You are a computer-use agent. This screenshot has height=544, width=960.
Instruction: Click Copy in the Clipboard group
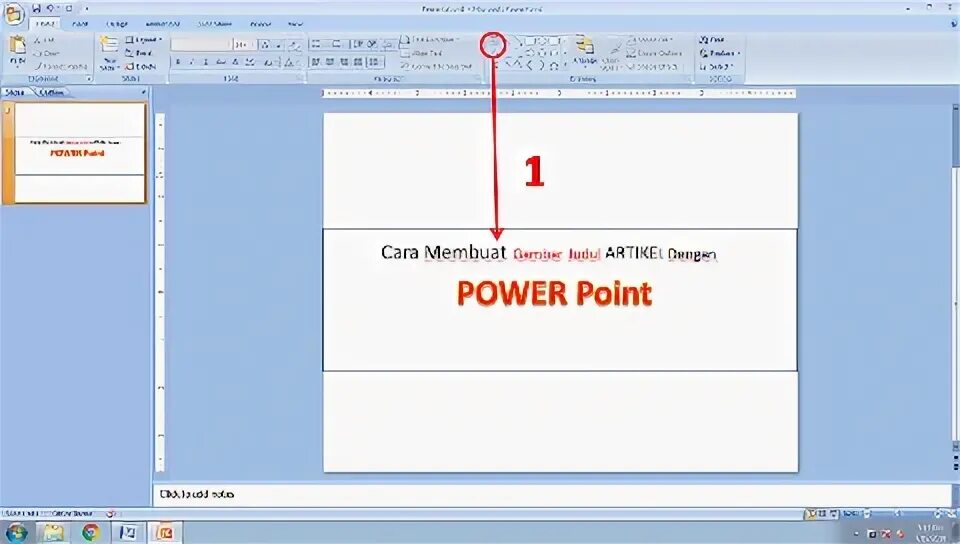point(48,53)
